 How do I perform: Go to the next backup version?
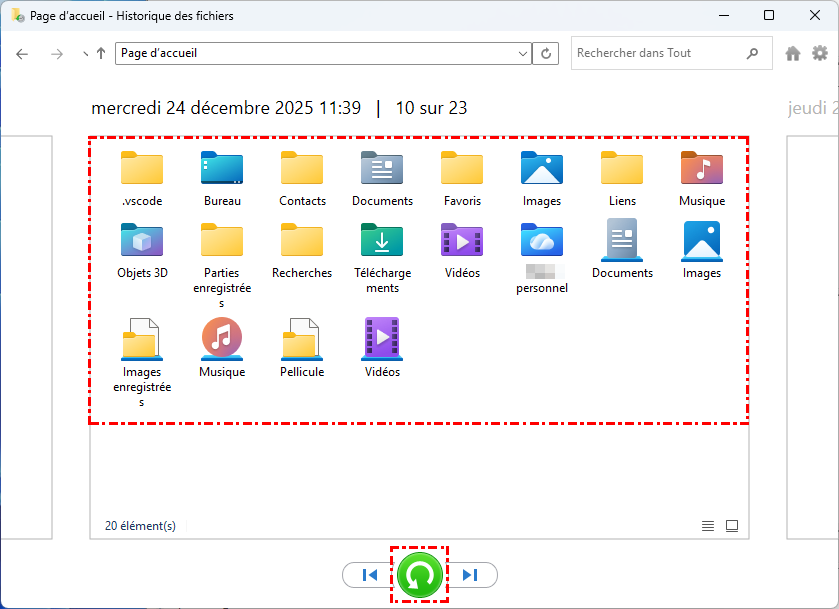click(471, 575)
